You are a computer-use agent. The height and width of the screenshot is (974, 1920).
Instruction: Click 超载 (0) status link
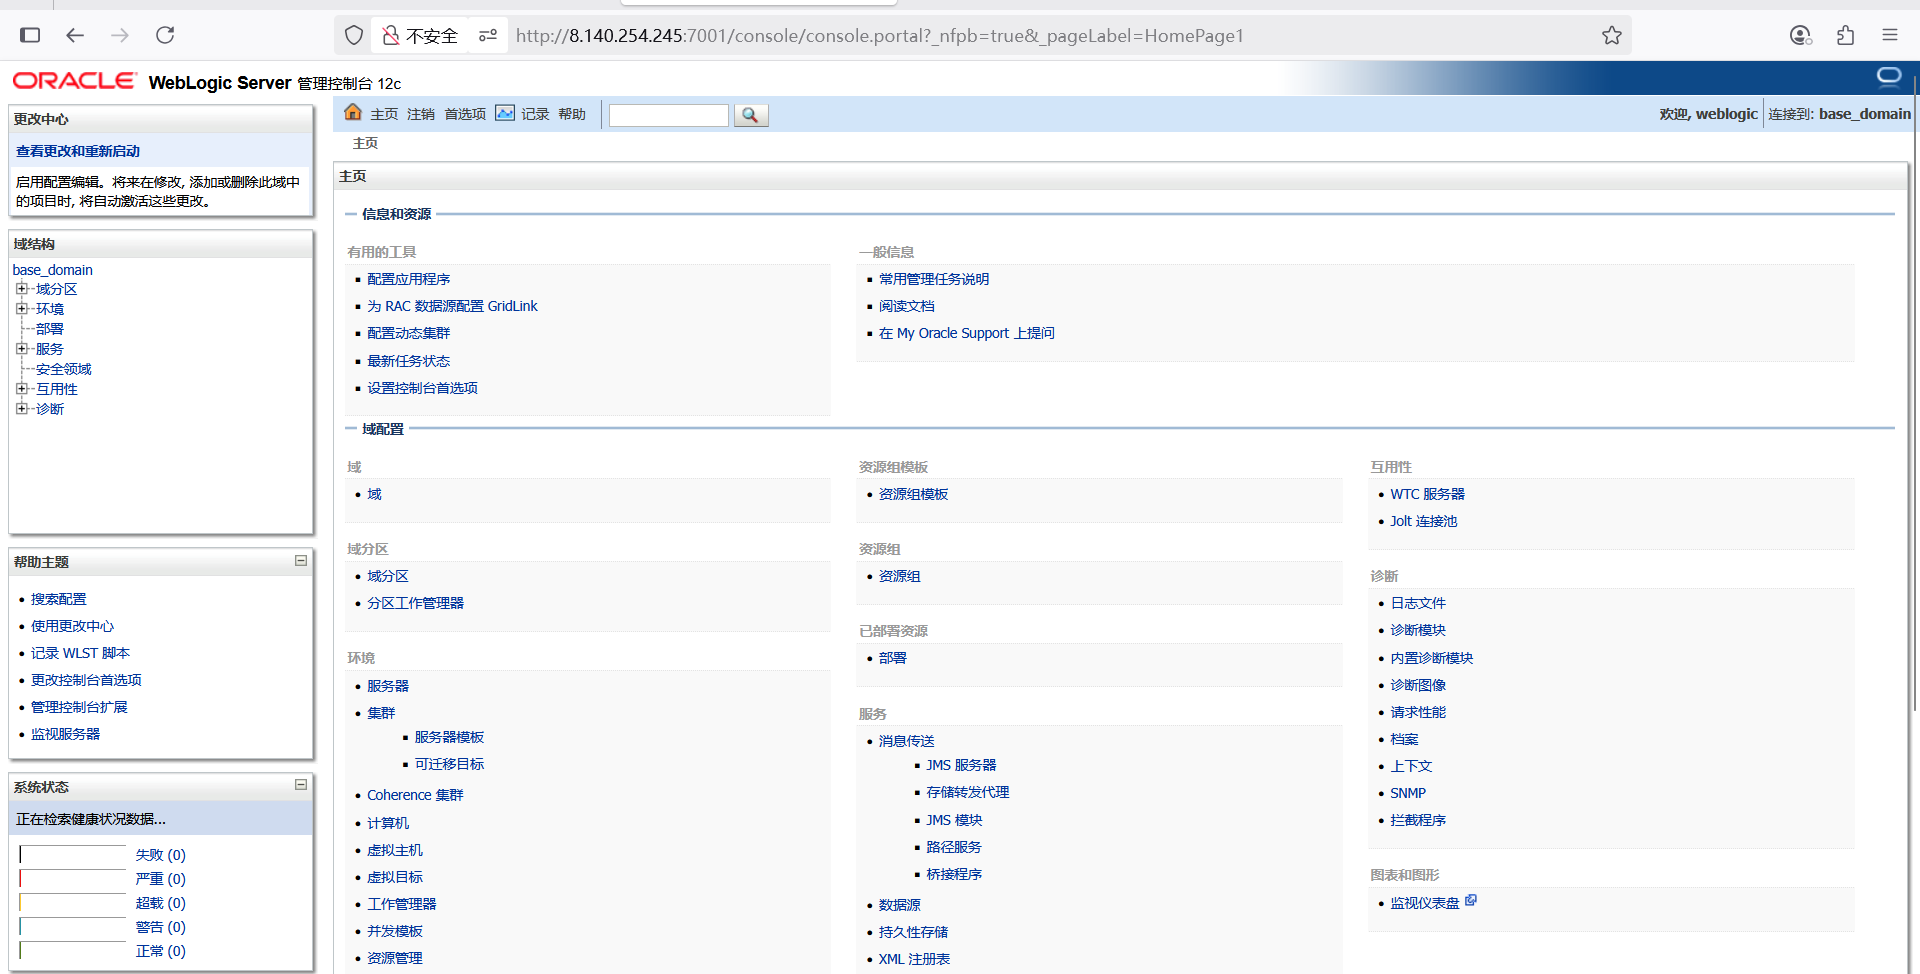(x=160, y=903)
